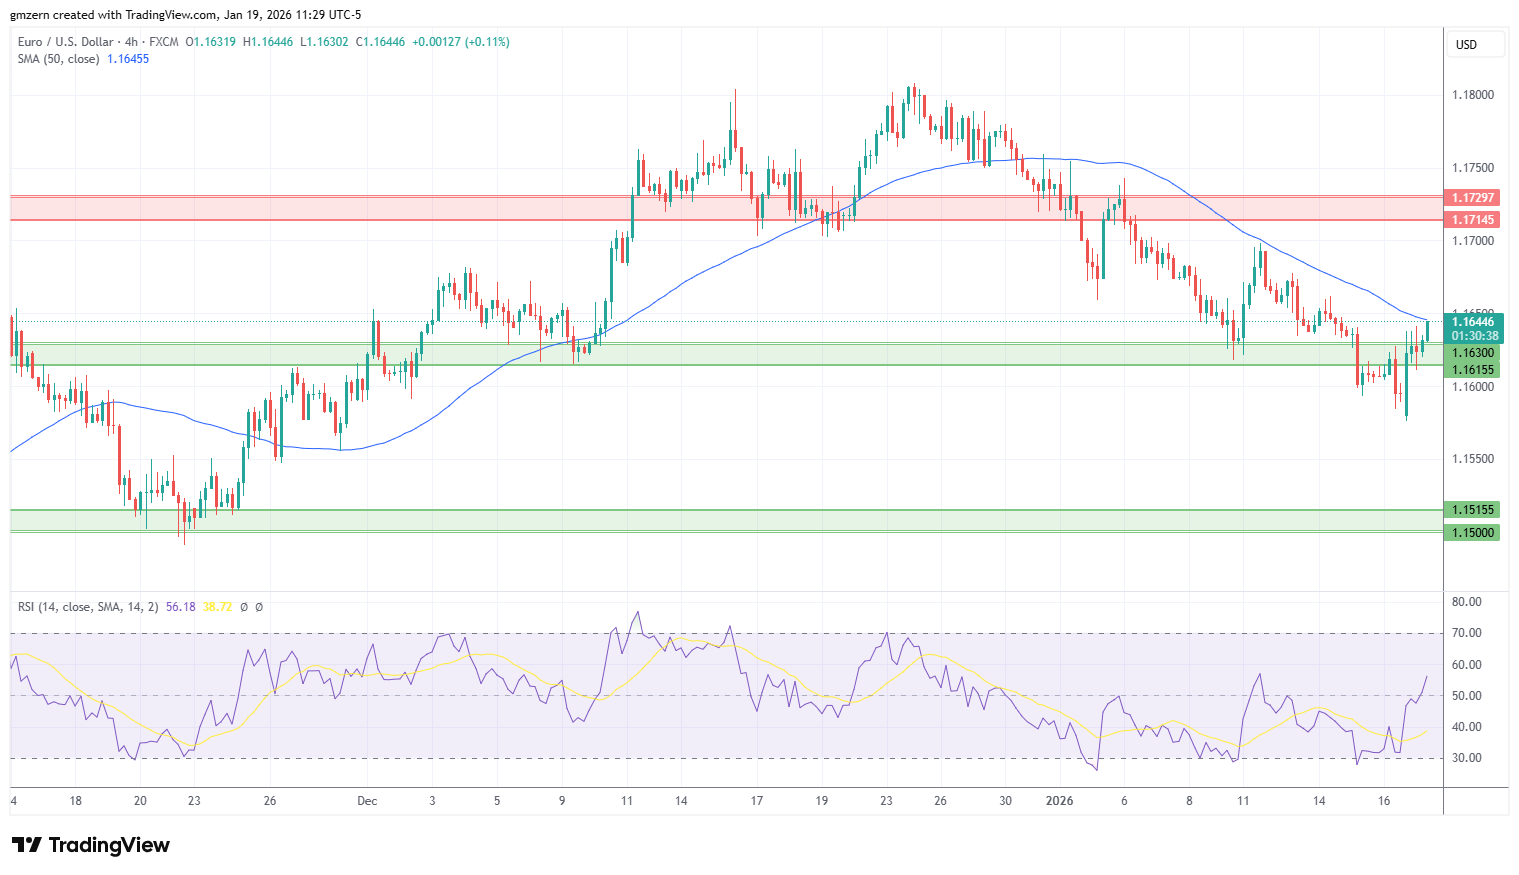Click the RSI 80.00 scale label
Viewport: 1519px width, 875px height.
pyautogui.click(x=1467, y=602)
